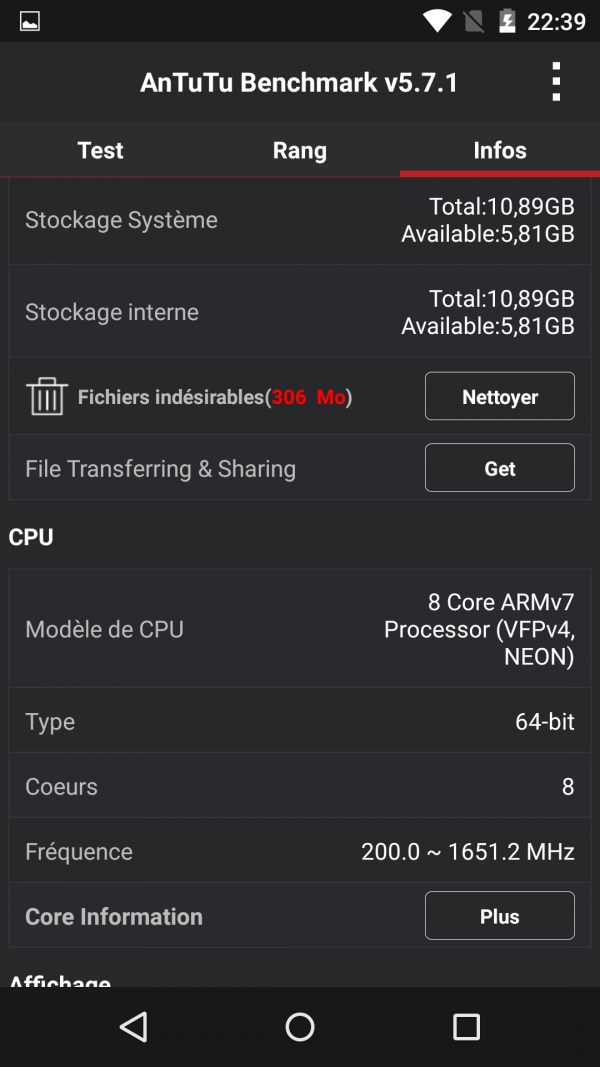Tap the trash can junk files icon

pyautogui.click(x=47, y=397)
